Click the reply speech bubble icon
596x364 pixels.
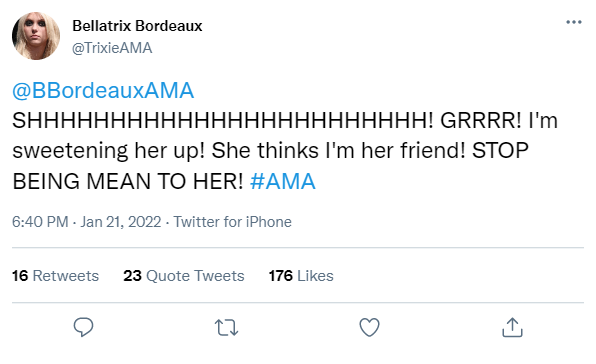coord(83,327)
